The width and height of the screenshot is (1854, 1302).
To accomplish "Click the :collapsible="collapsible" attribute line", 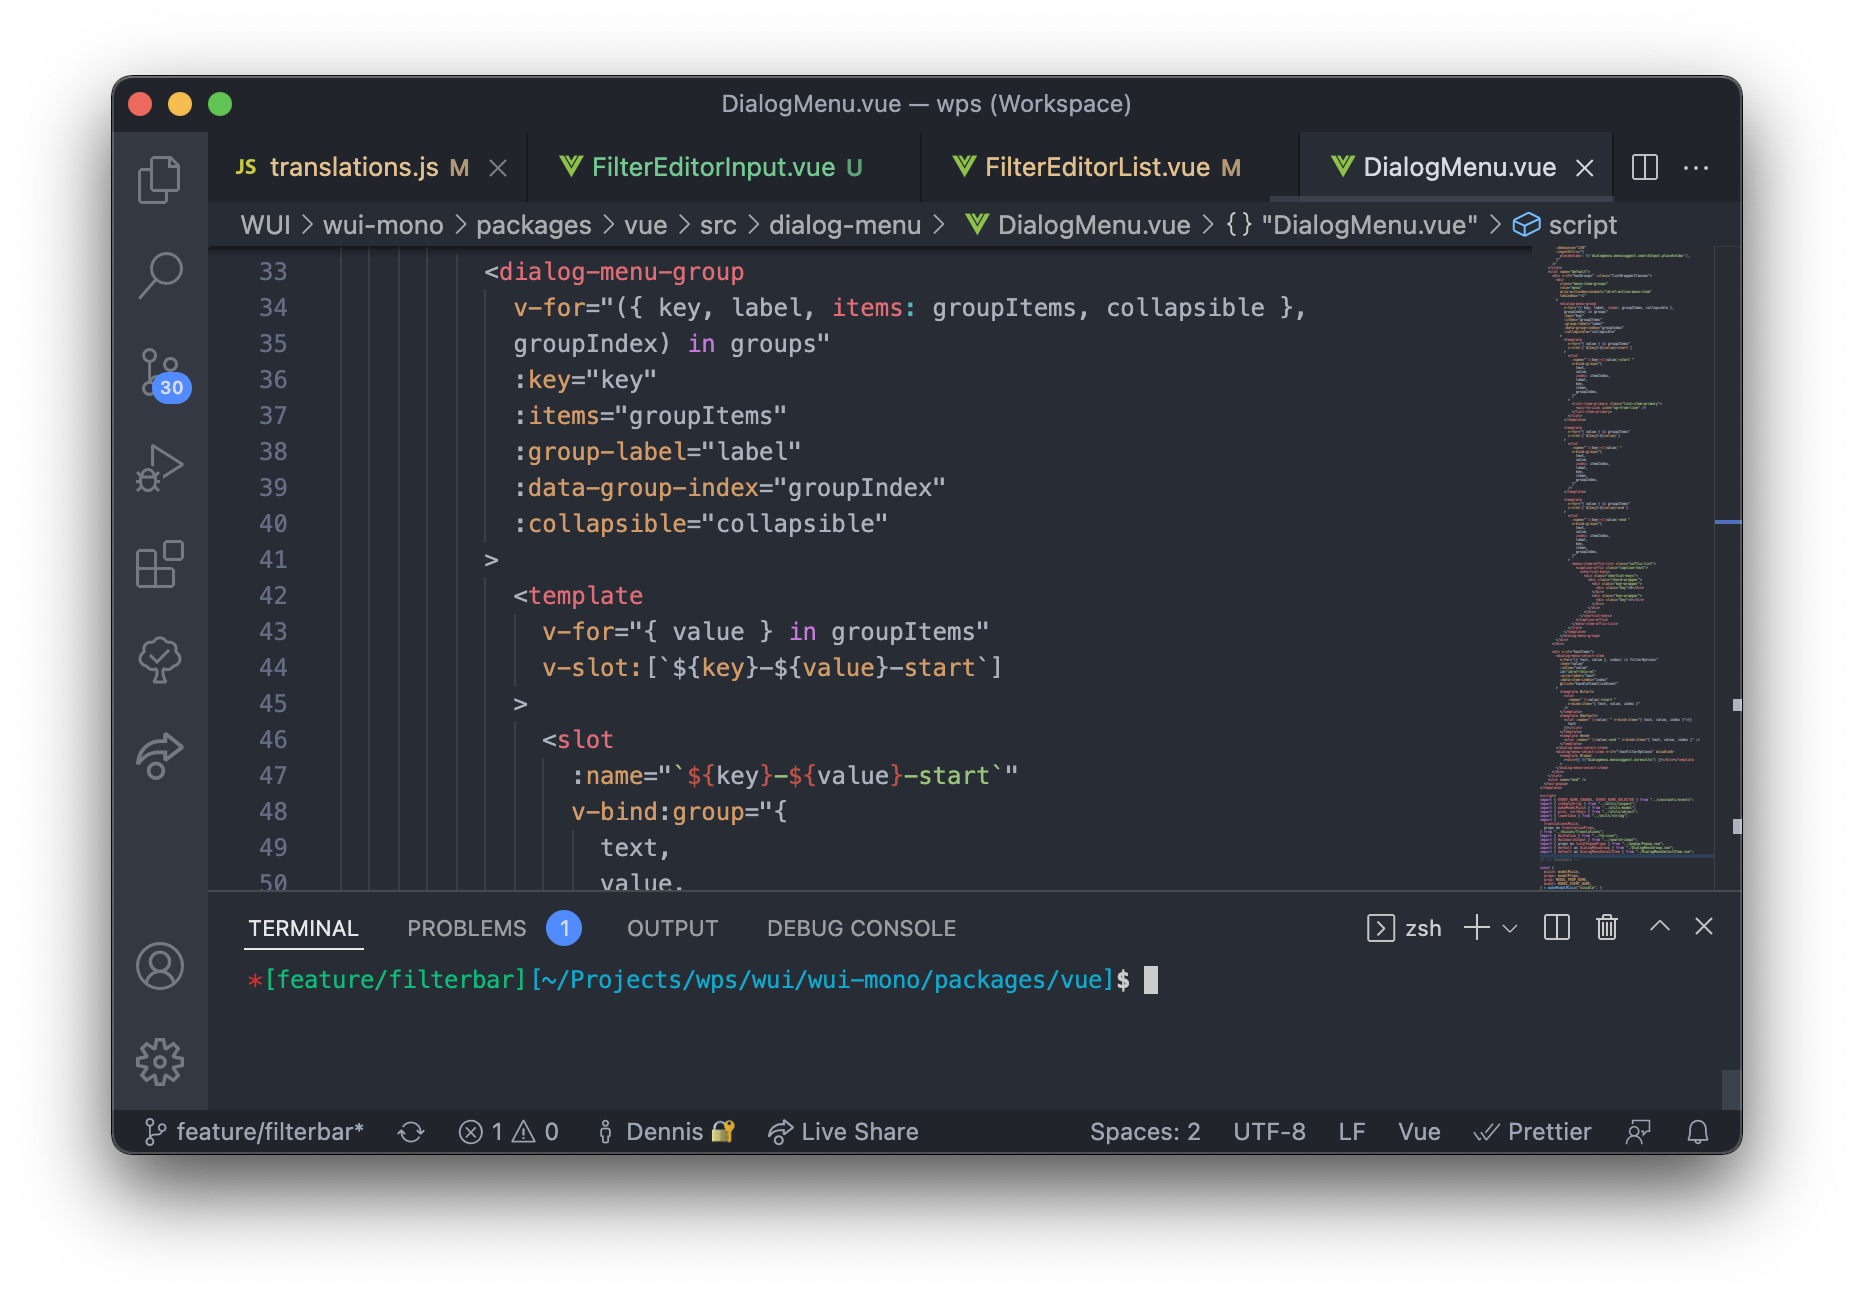I will coord(700,523).
